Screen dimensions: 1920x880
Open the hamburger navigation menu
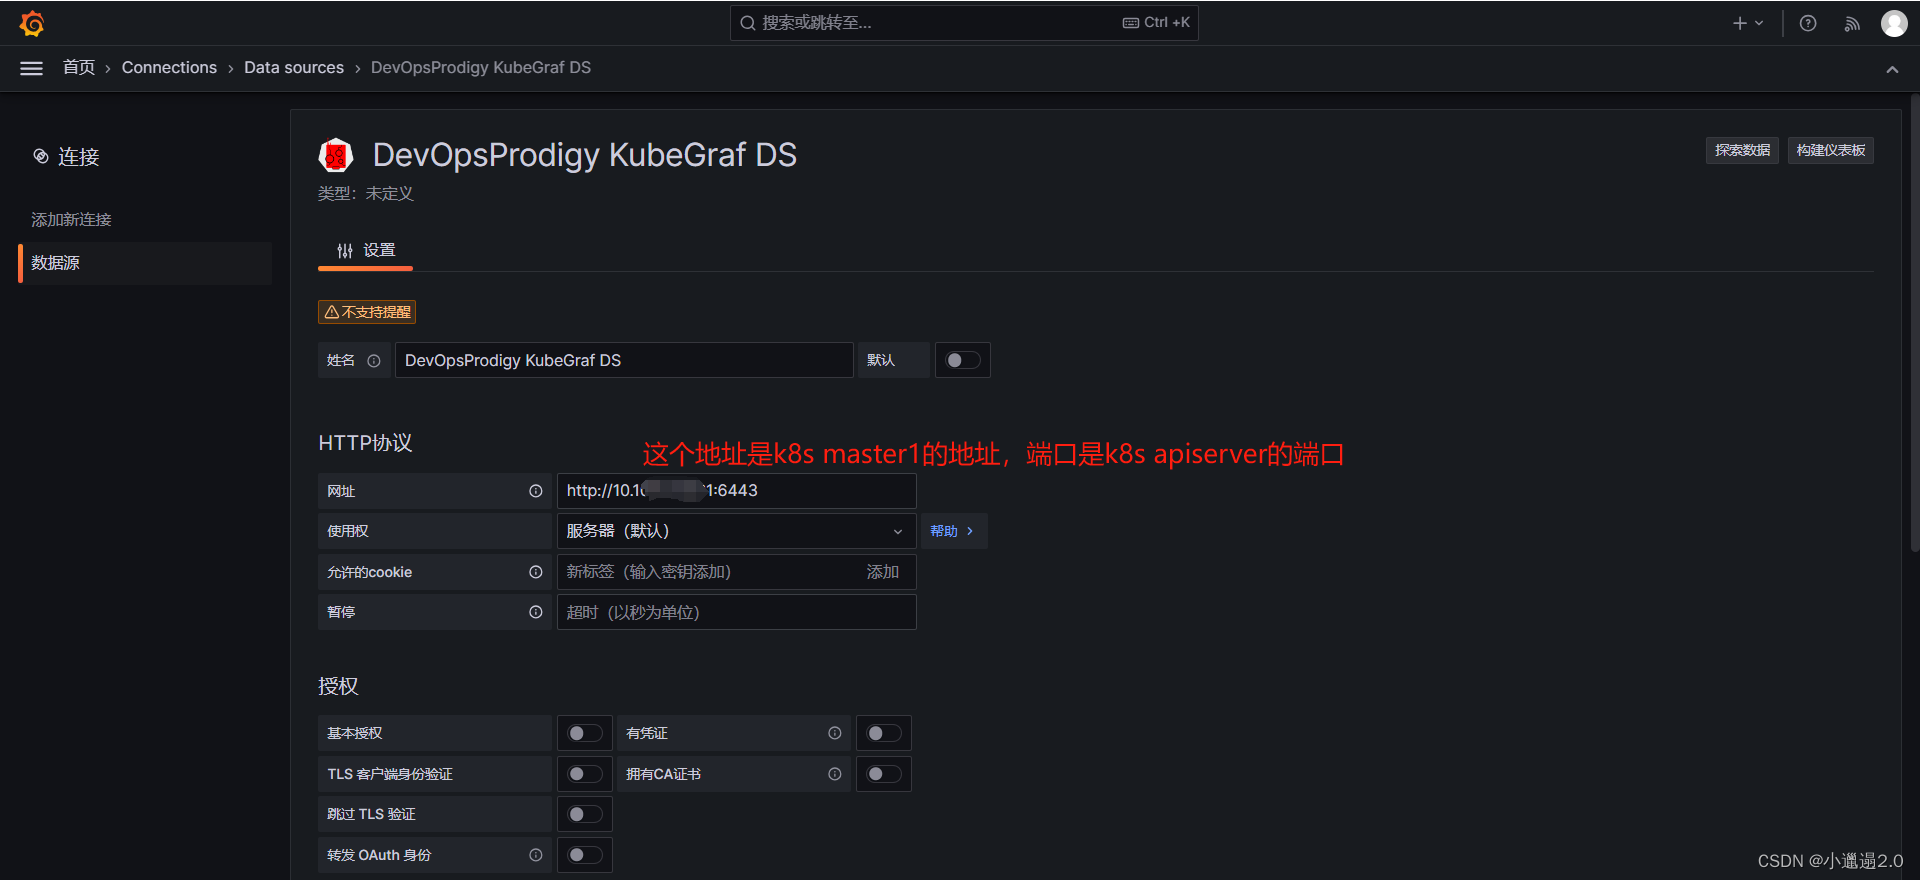tap(32, 68)
